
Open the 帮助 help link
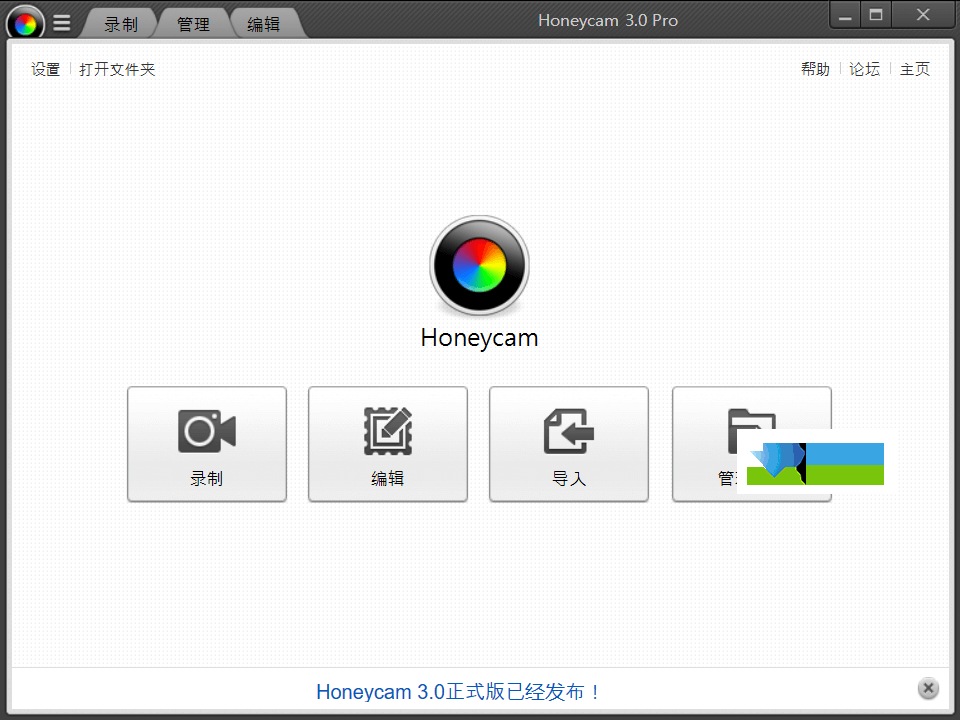pos(816,69)
